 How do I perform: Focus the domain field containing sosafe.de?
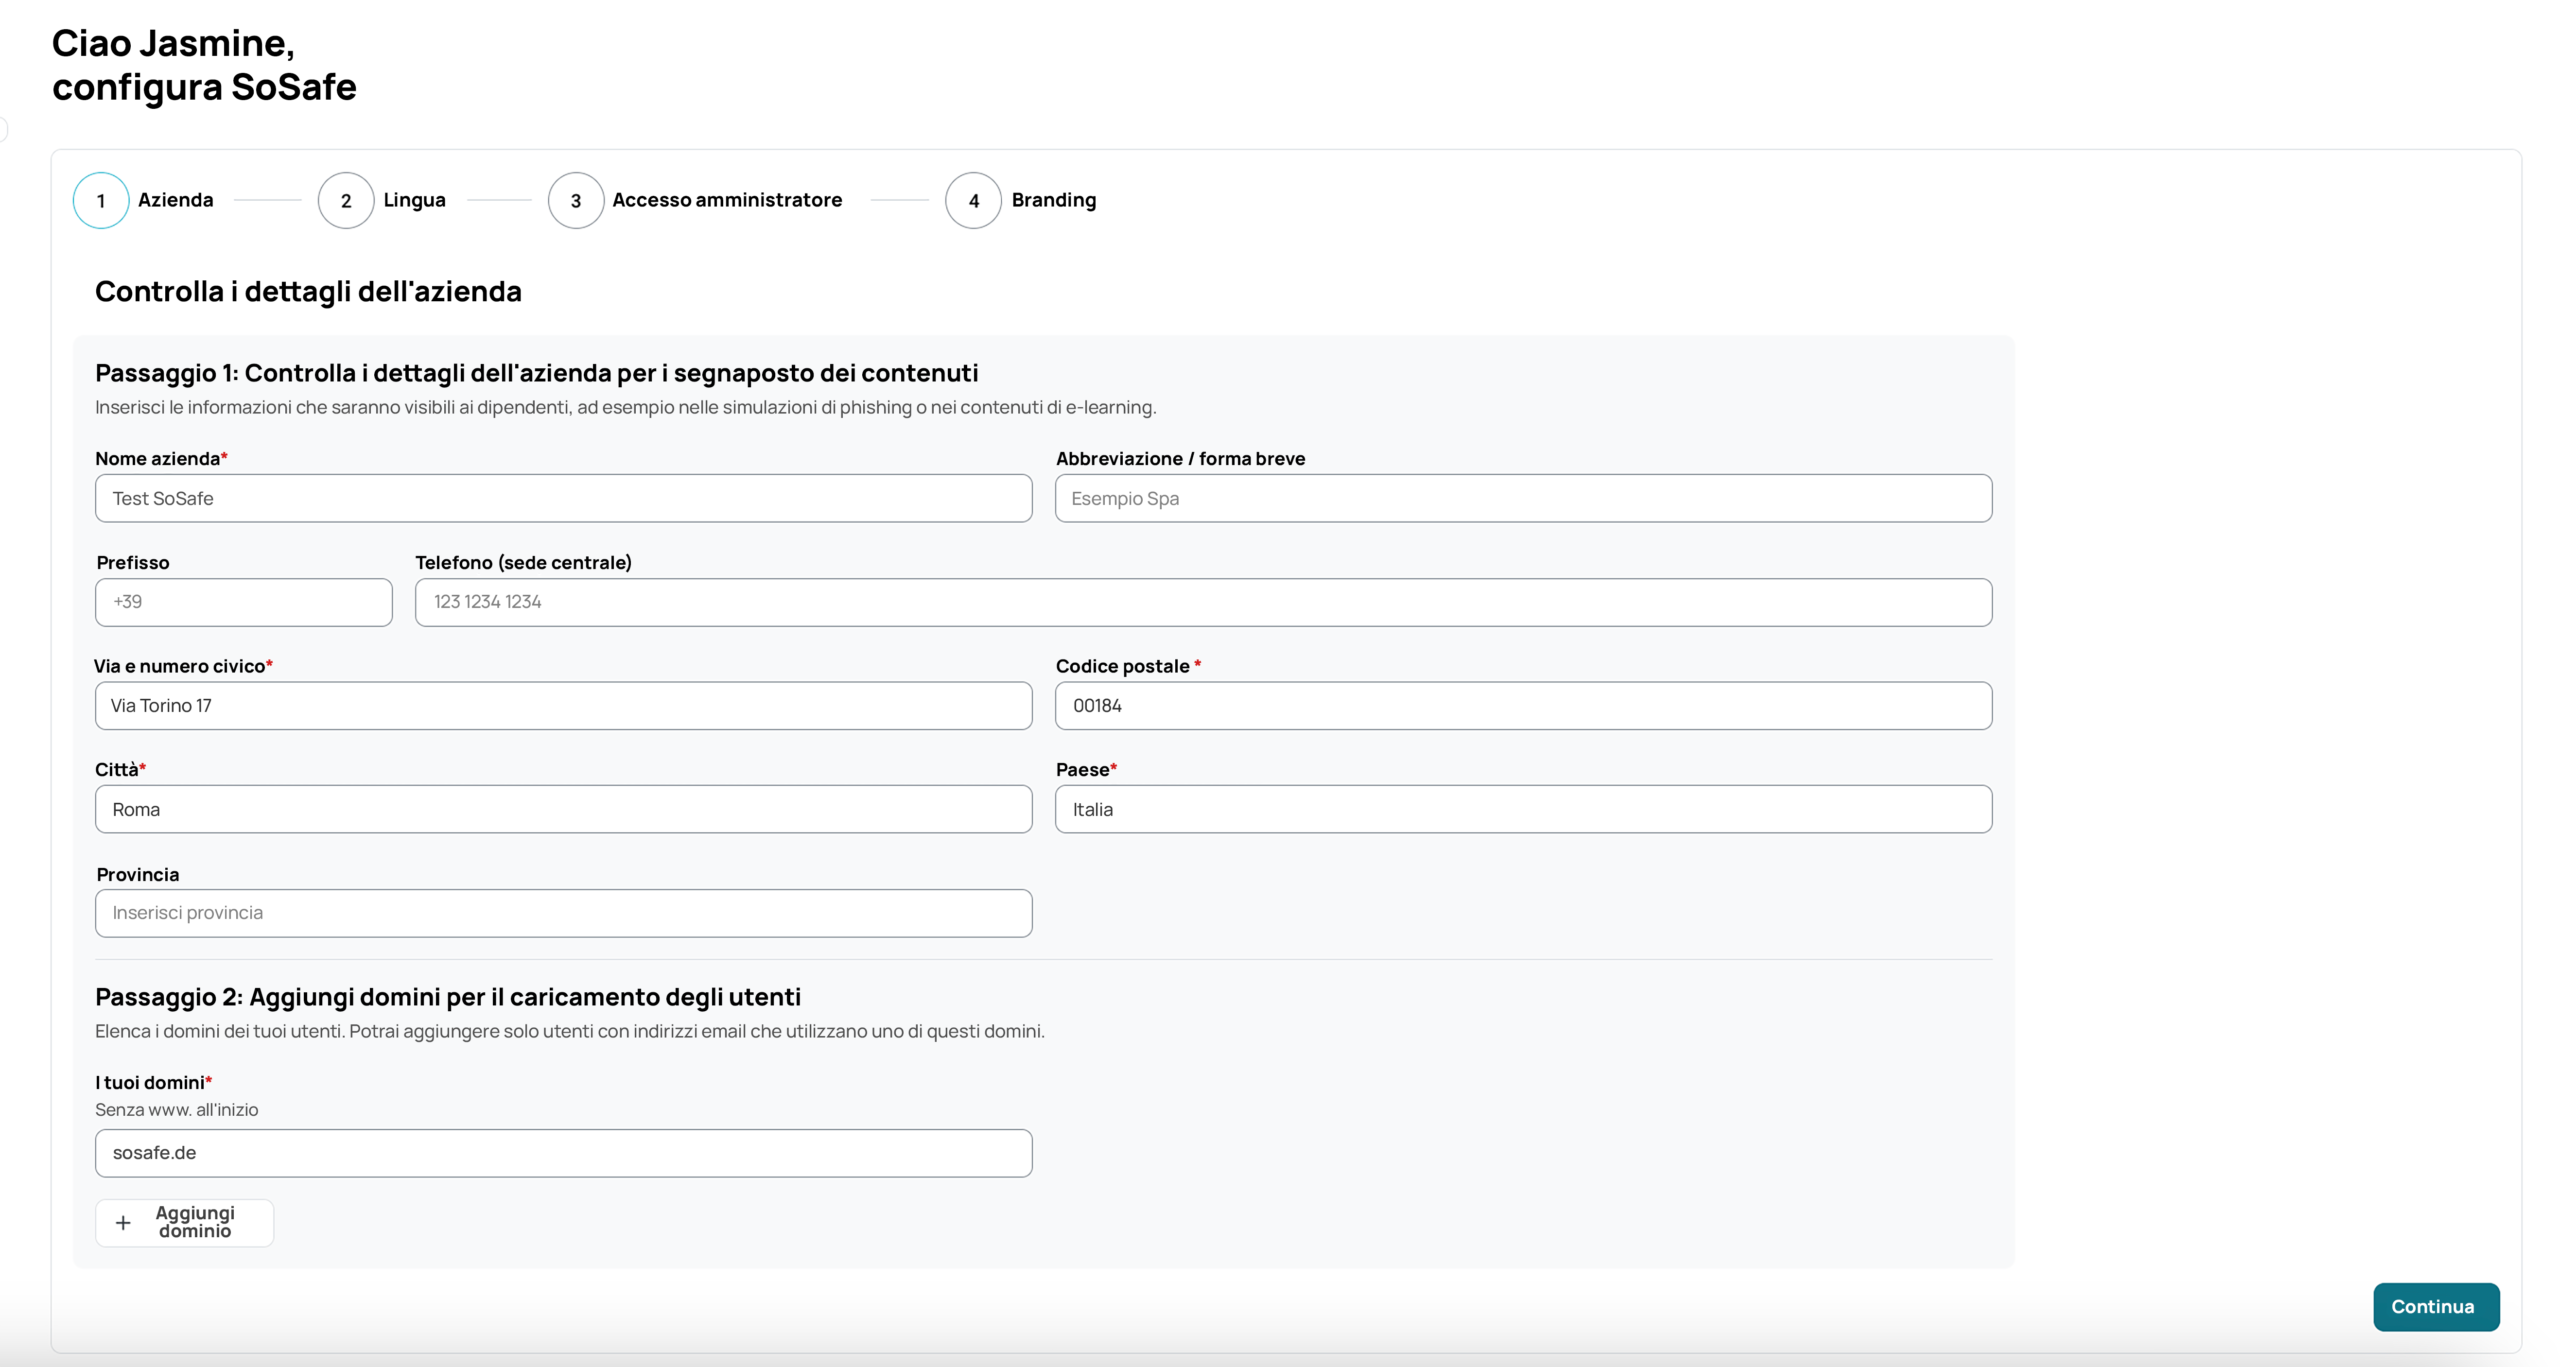pyautogui.click(x=563, y=1153)
